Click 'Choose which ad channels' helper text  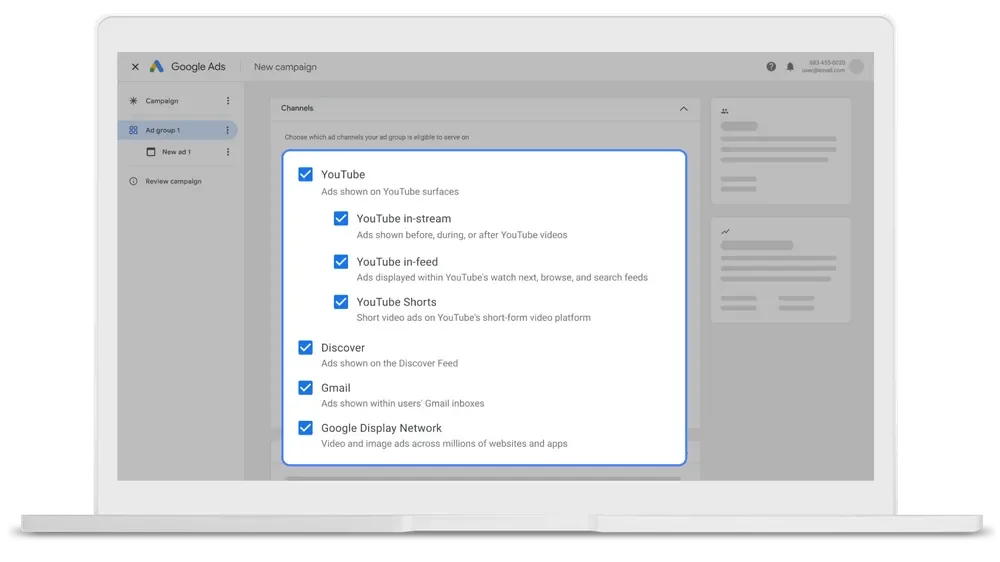pos(377,137)
